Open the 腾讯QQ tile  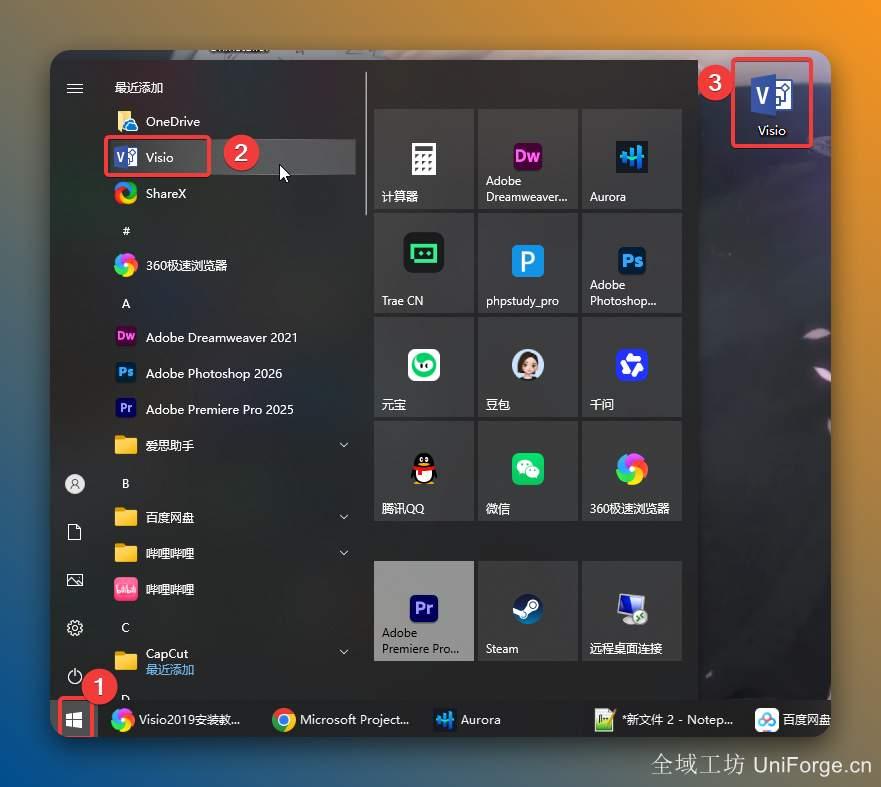[424, 471]
